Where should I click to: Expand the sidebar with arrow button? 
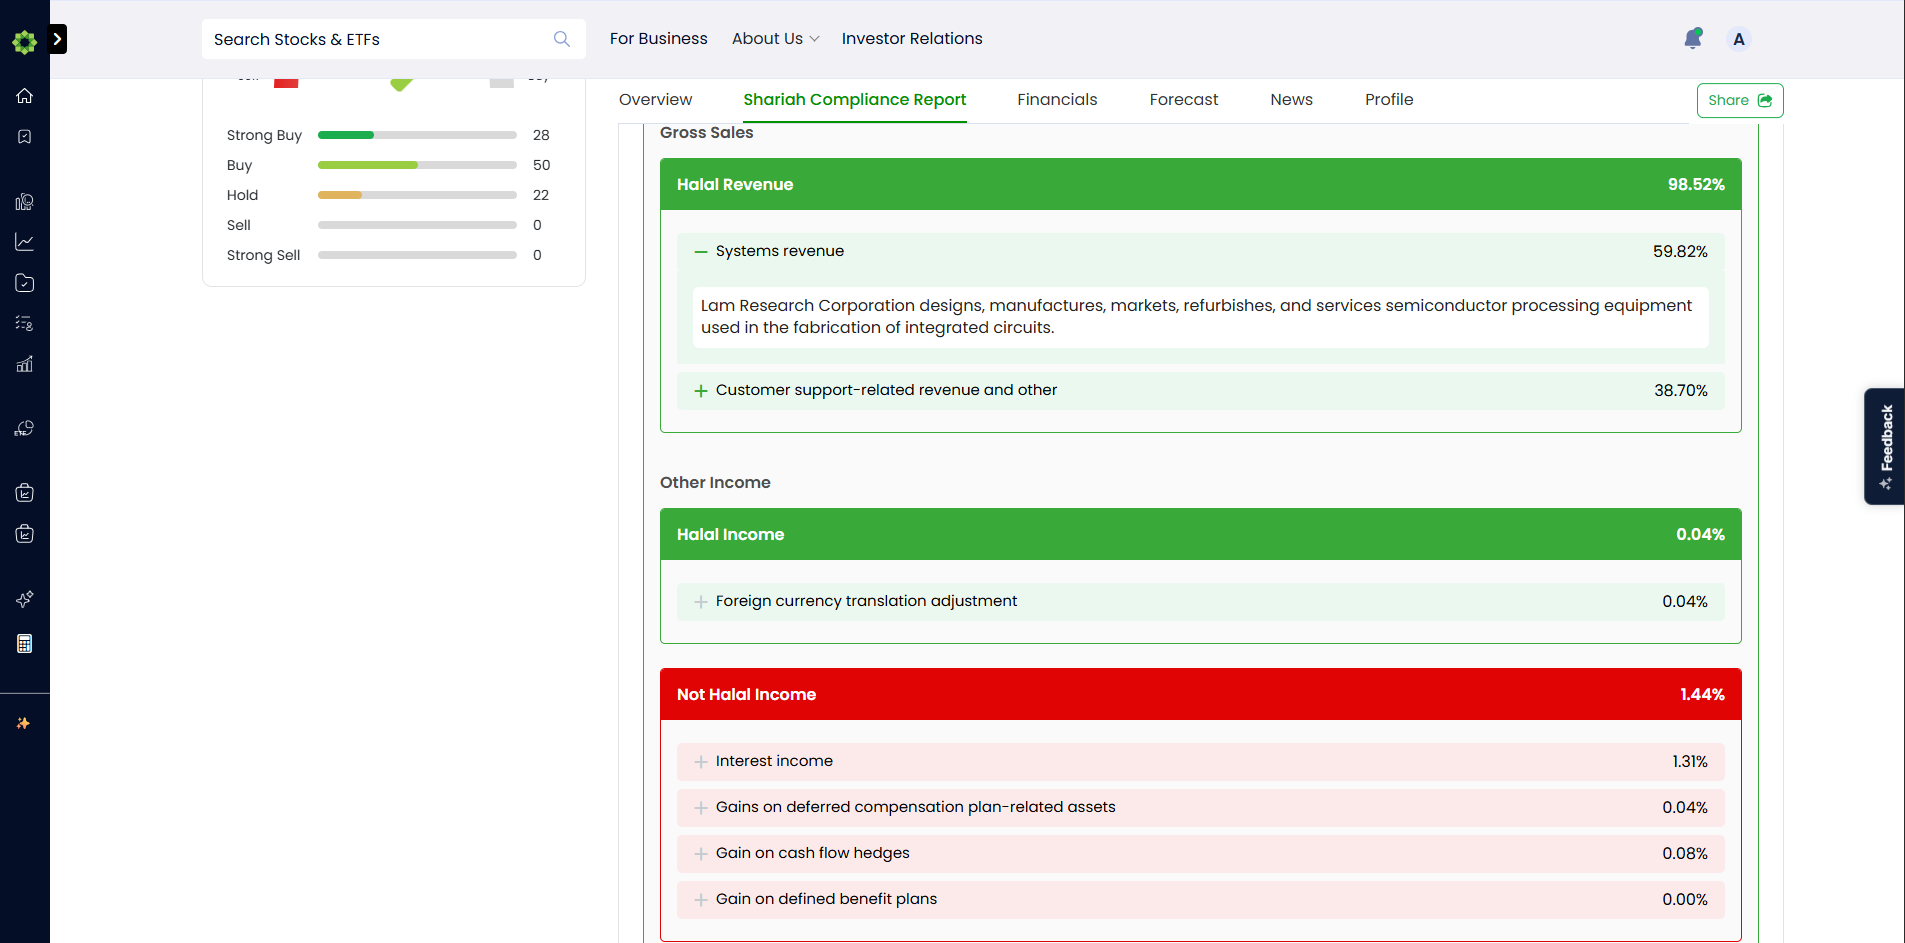coord(58,39)
